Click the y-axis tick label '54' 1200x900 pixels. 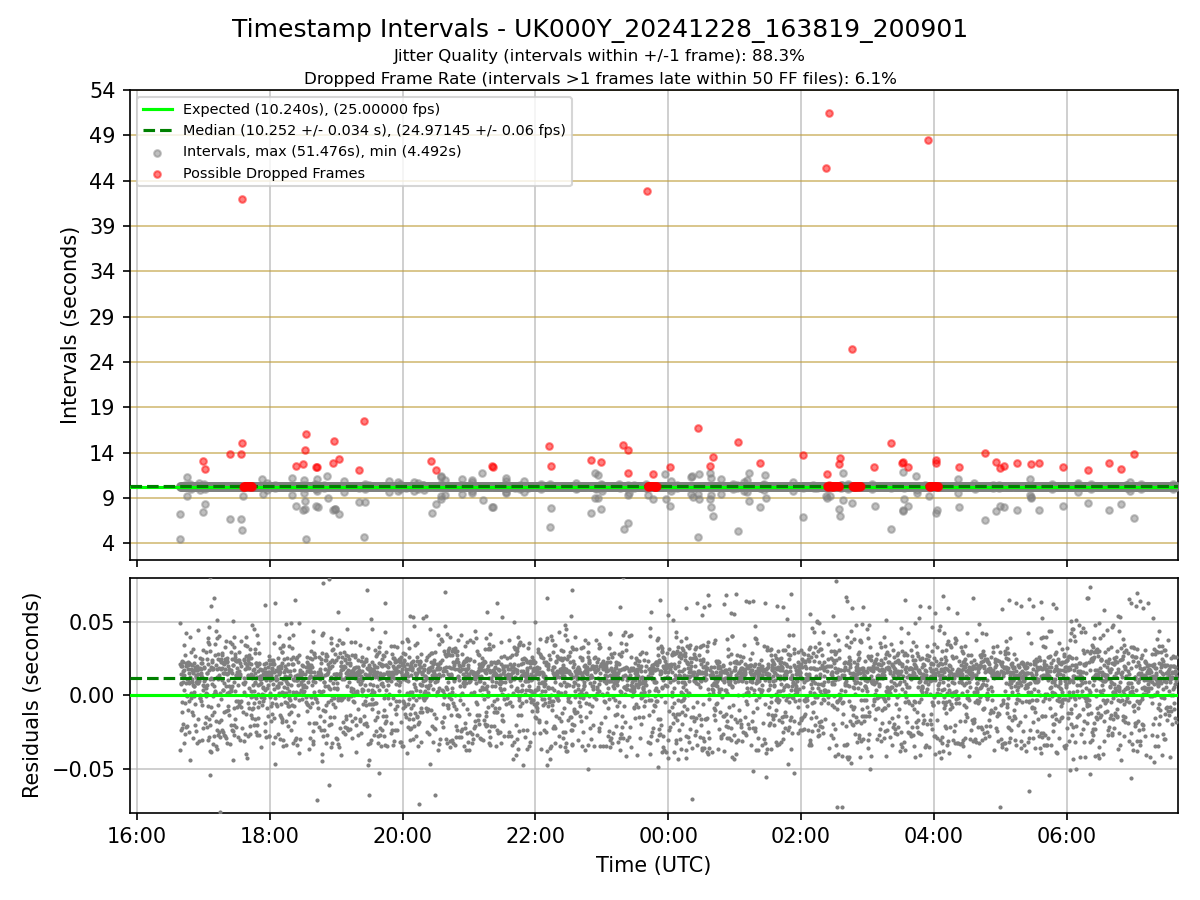tap(102, 90)
